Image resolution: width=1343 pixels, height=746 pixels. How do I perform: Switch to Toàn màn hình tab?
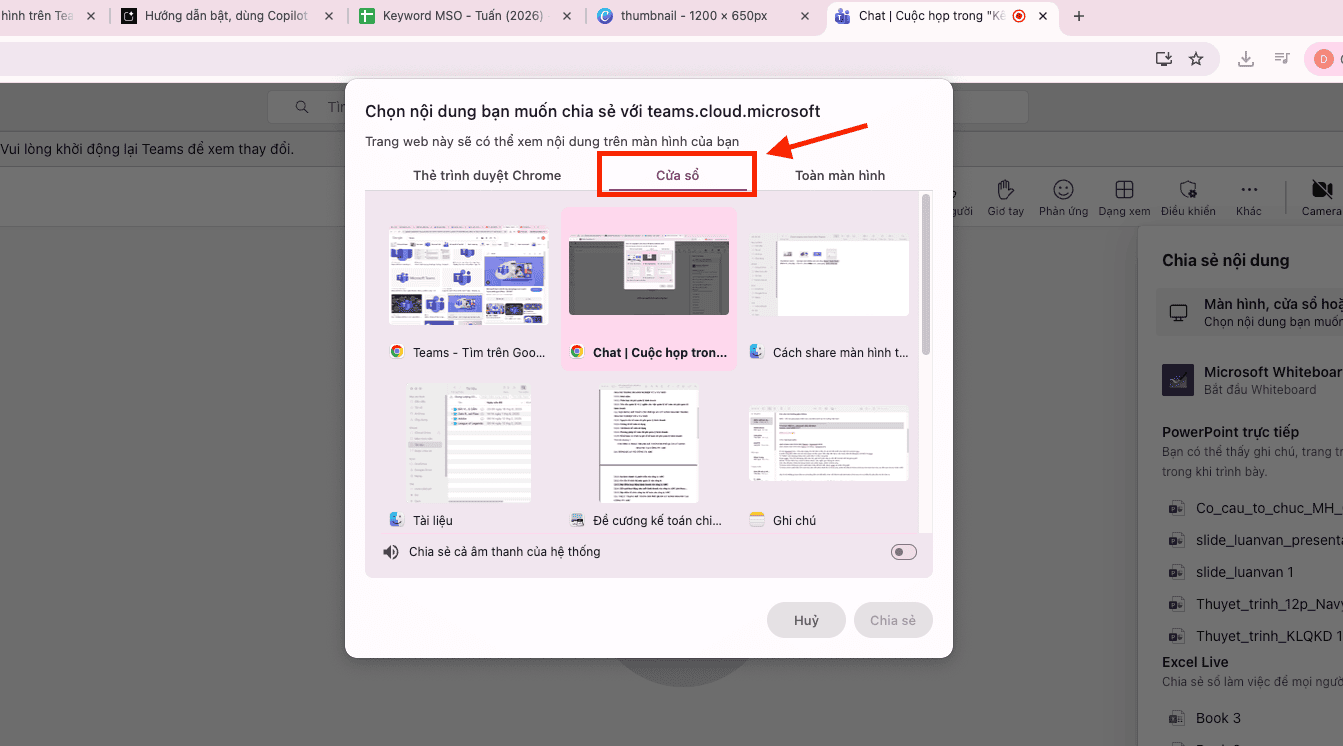(x=839, y=176)
